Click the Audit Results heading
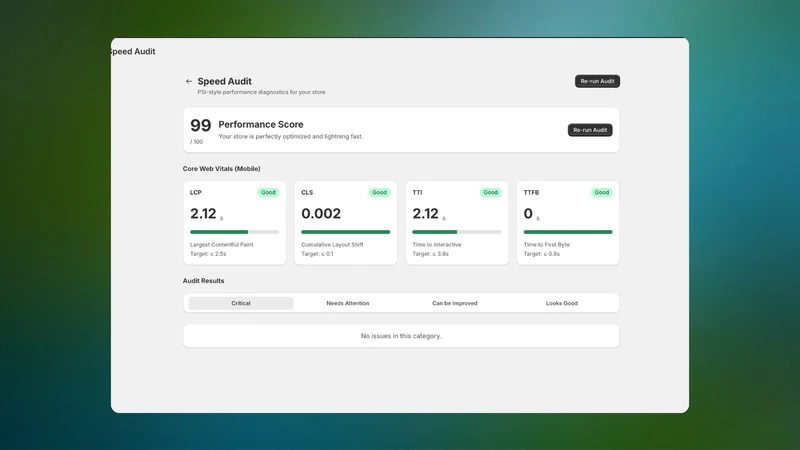This screenshot has width=800, height=450. (204, 281)
